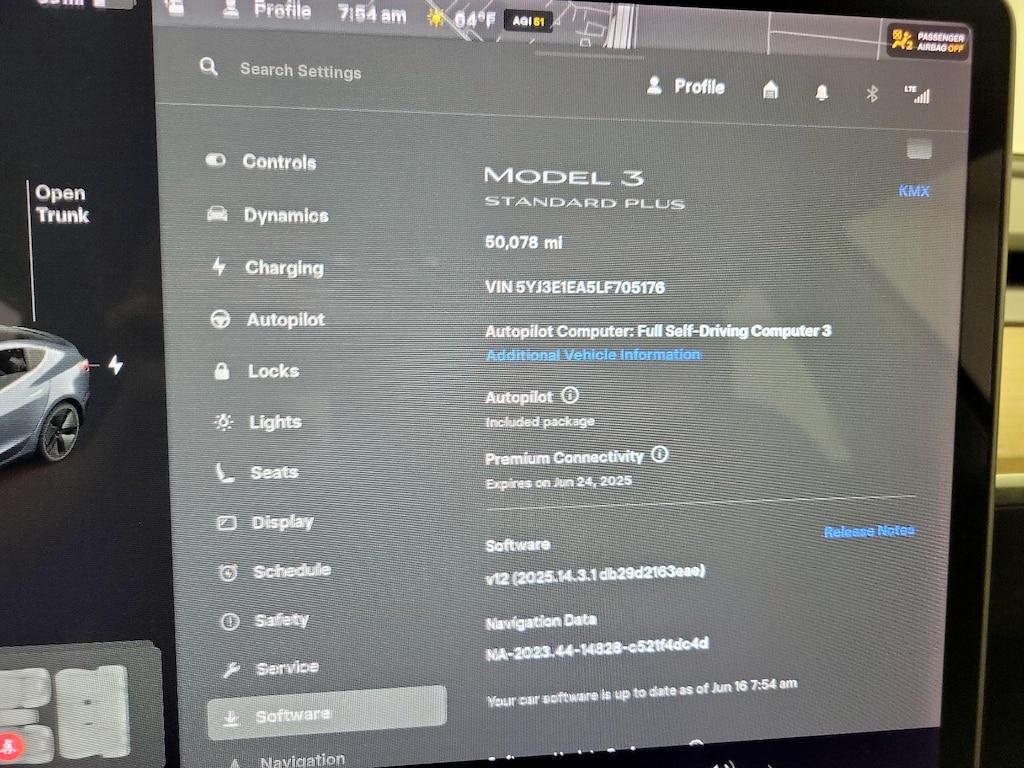This screenshot has width=1024, height=768.
Task: Tap the LTE signal strength icon
Action: coord(918,95)
